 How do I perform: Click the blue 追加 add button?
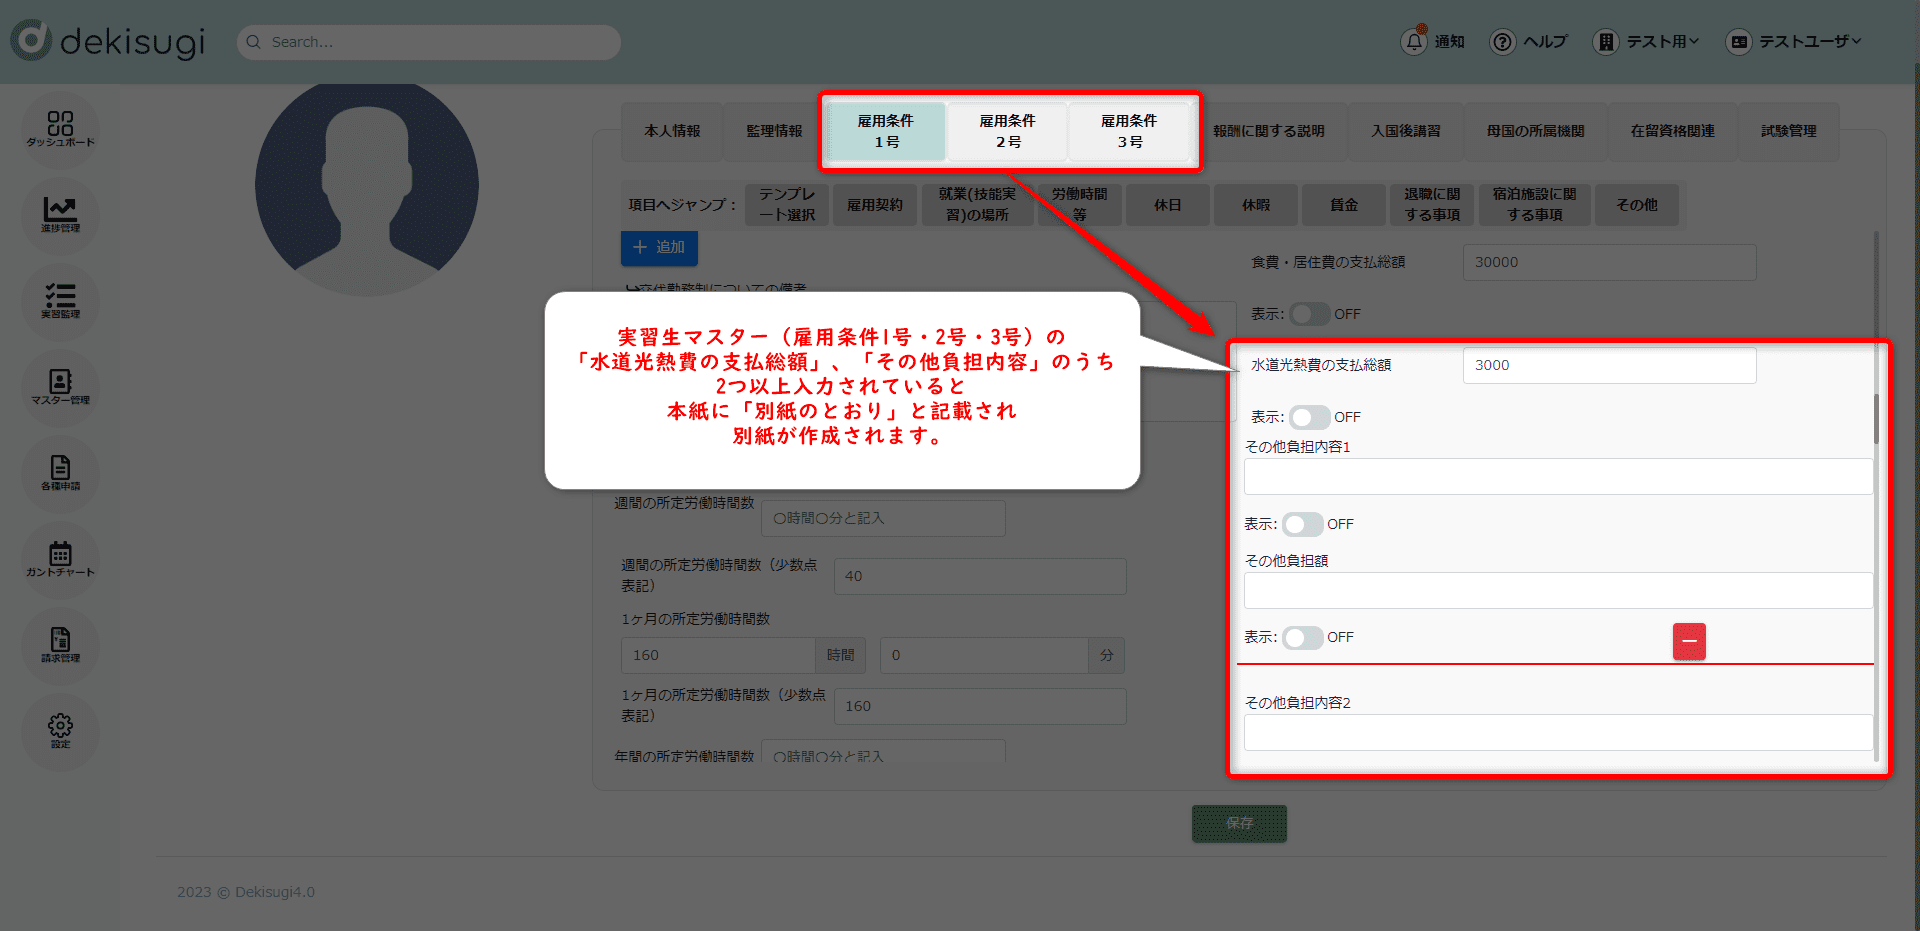click(659, 247)
